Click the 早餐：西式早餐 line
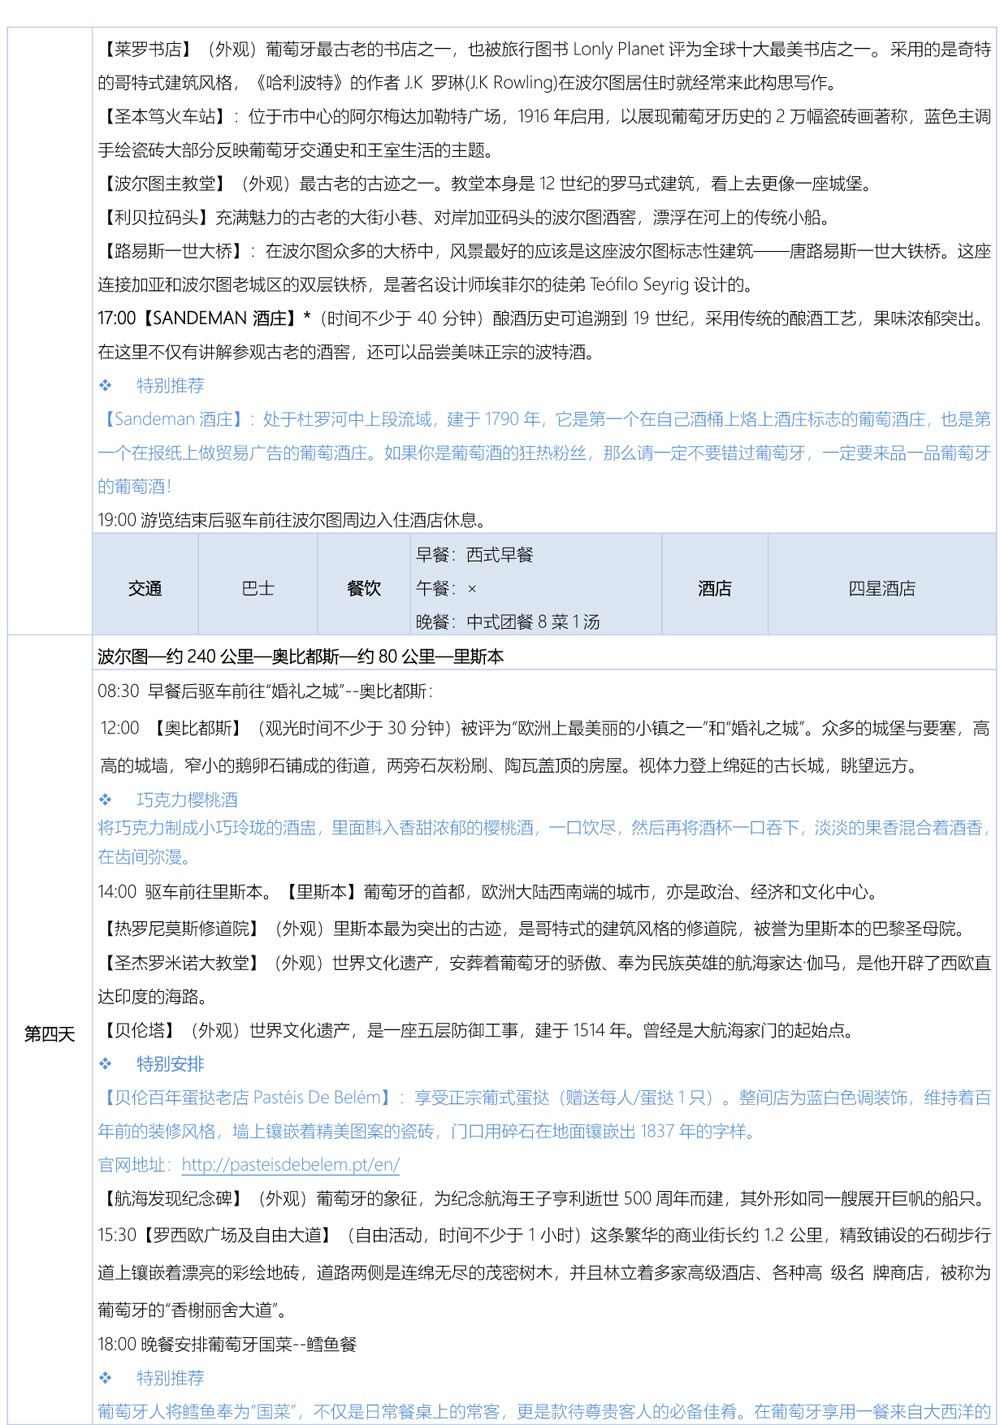Image resolution: width=1000 pixels, height=1425 pixels. click(475, 555)
